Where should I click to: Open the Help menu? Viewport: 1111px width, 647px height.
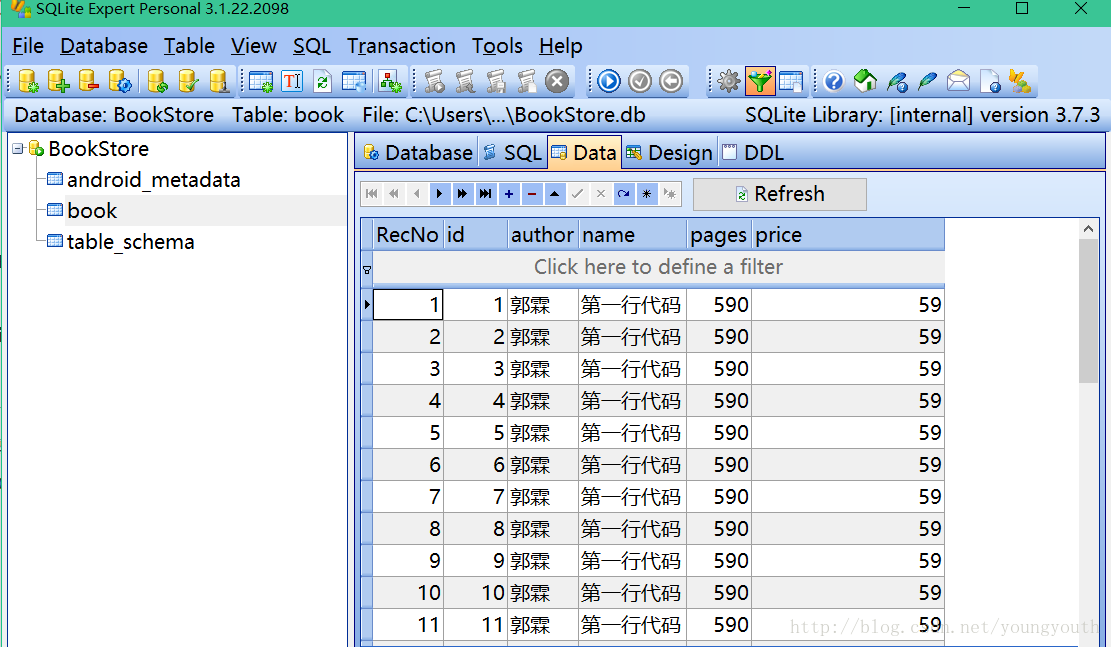(560, 46)
